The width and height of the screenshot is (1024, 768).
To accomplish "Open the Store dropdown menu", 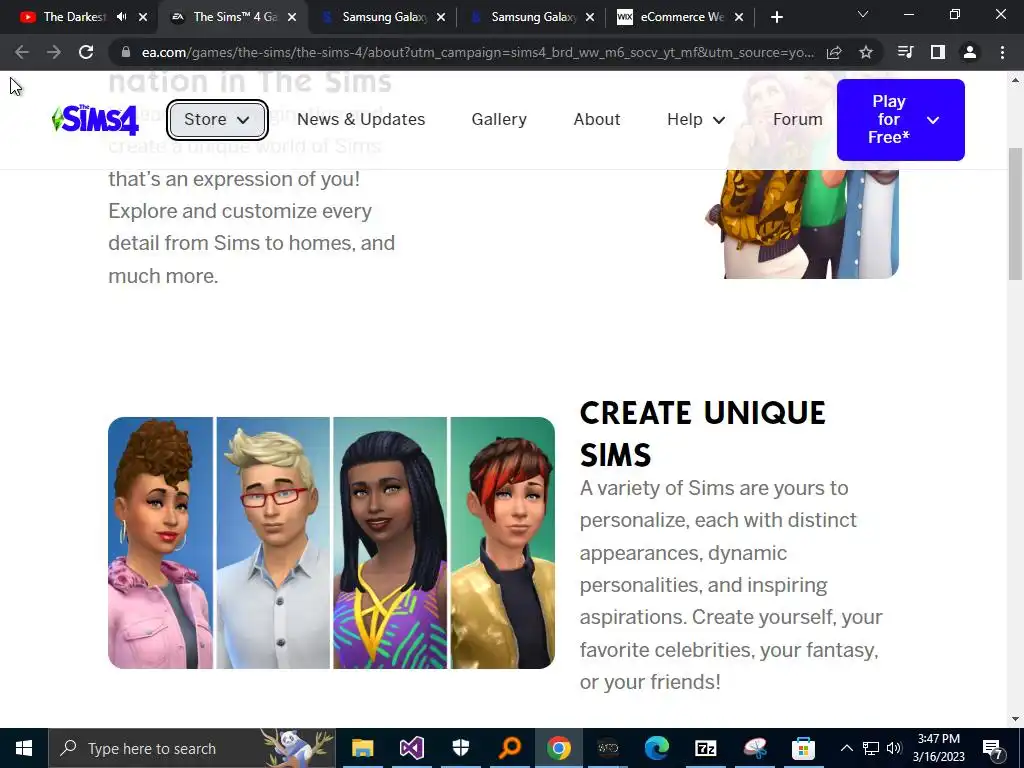I will [x=217, y=120].
